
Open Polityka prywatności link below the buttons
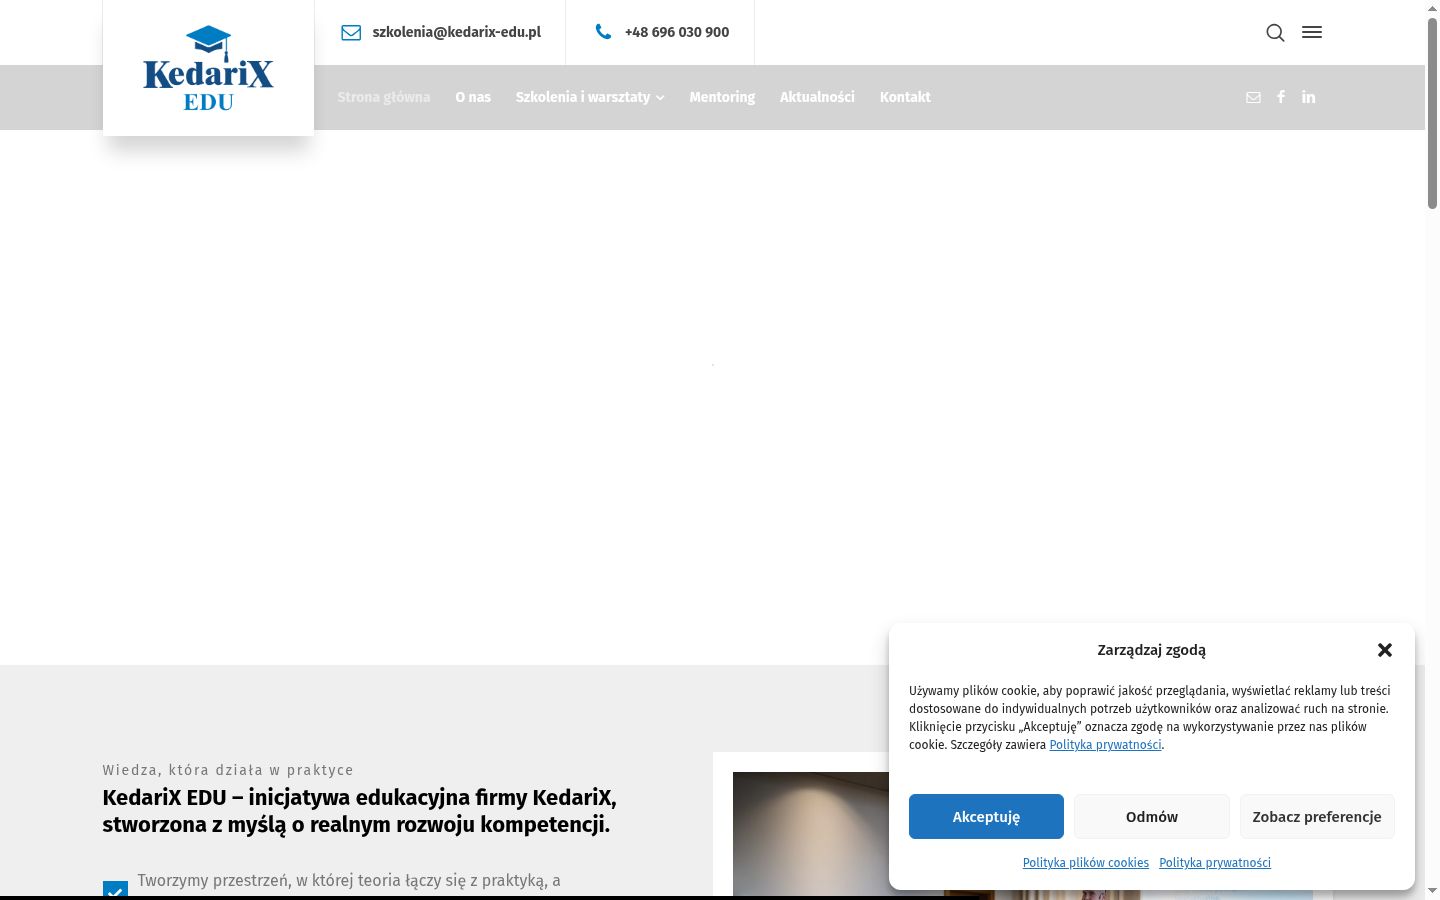tap(1215, 863)
